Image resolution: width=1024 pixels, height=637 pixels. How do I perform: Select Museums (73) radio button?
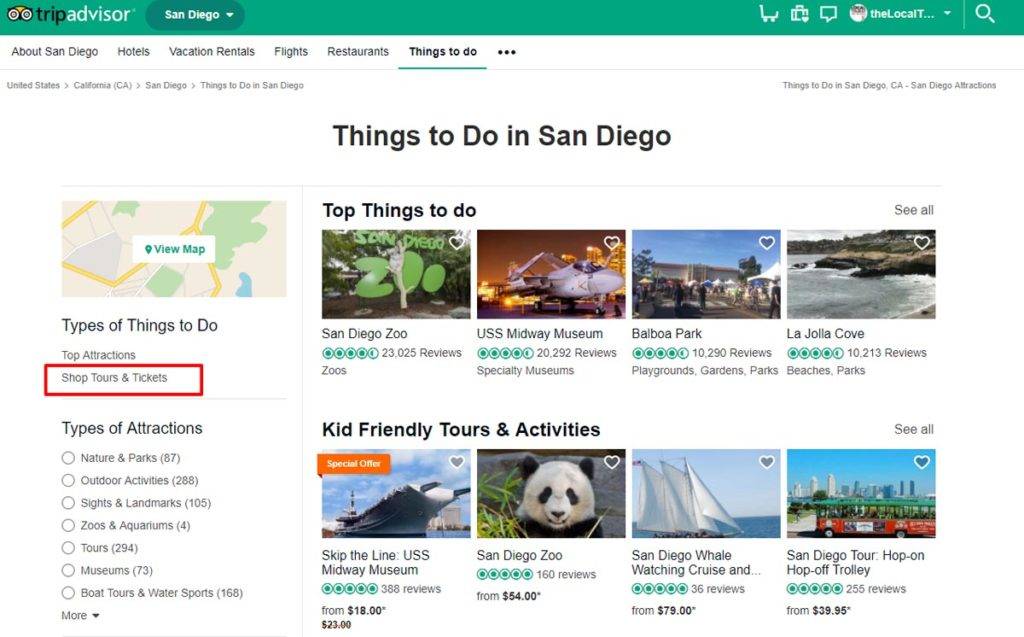68,570
